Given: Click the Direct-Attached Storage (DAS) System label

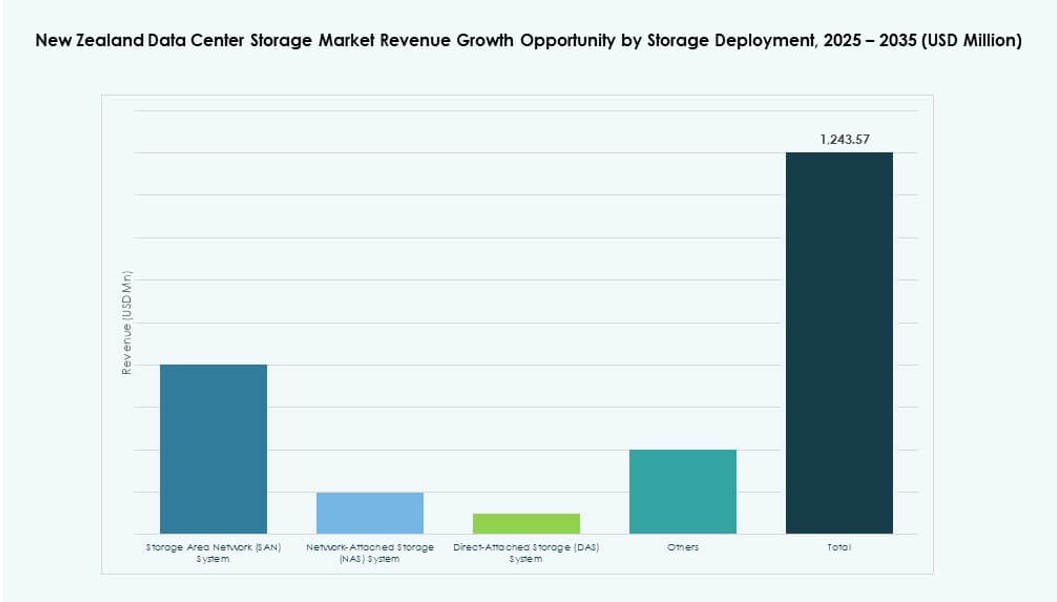Looking at the screenshot, I should click(x=525, y=553).
